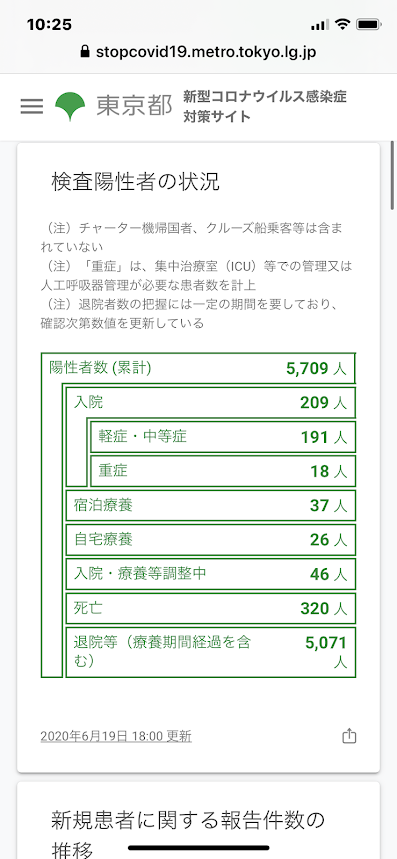Tap the 10:25 clock in the status bar
The image size is (397, 859).
pos(49,25)
